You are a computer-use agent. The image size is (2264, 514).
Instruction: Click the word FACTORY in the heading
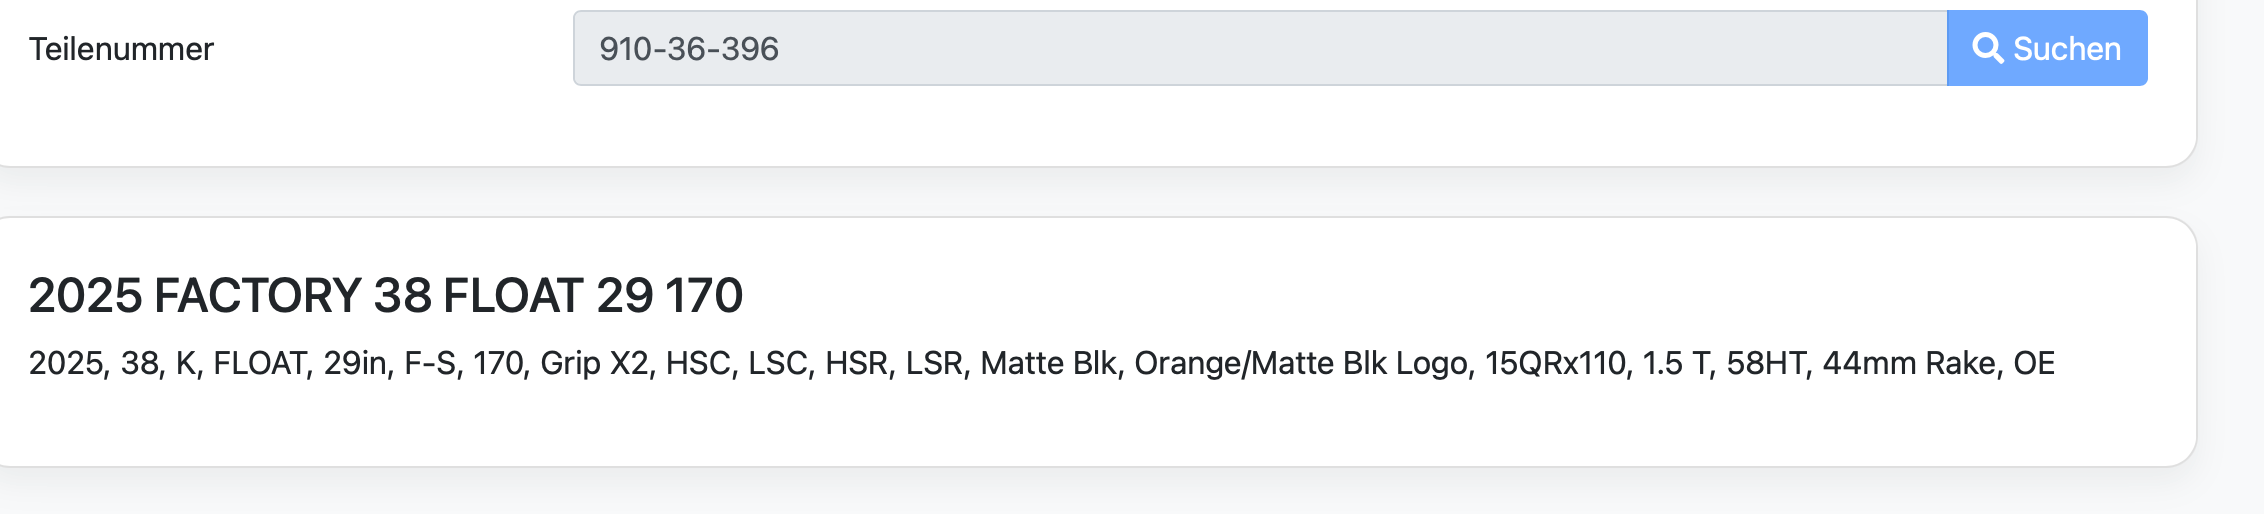click(x=257, y=296)
